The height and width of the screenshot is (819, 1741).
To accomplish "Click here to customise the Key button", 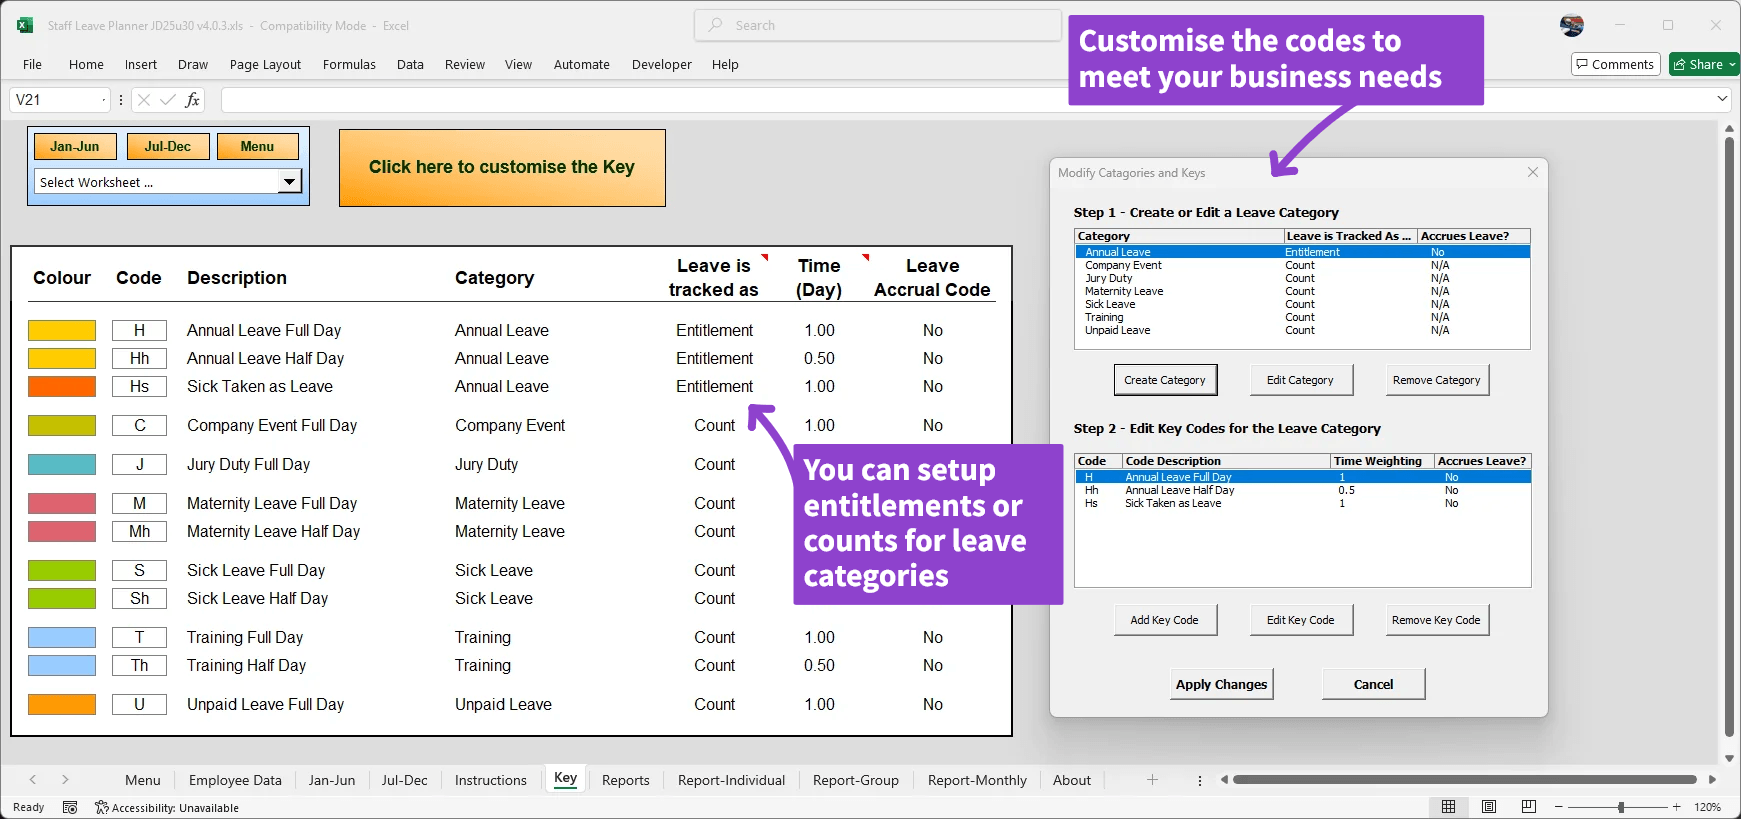I will tap(502, 167).
